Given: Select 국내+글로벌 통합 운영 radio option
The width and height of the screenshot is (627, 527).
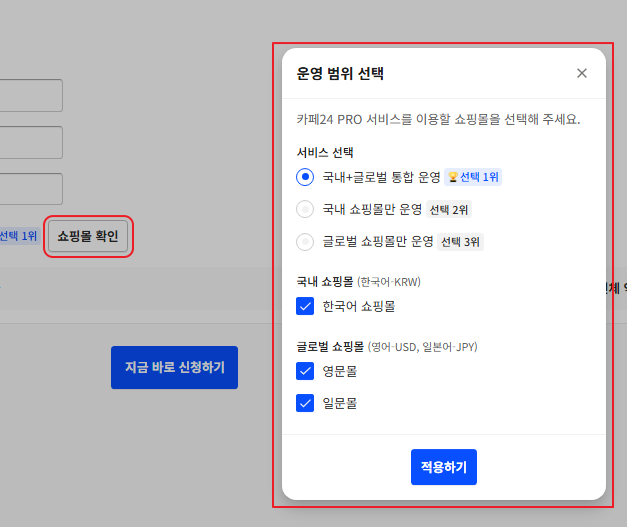Looking at the screenshot, I should pyautogui.click(x=306, y=177).
